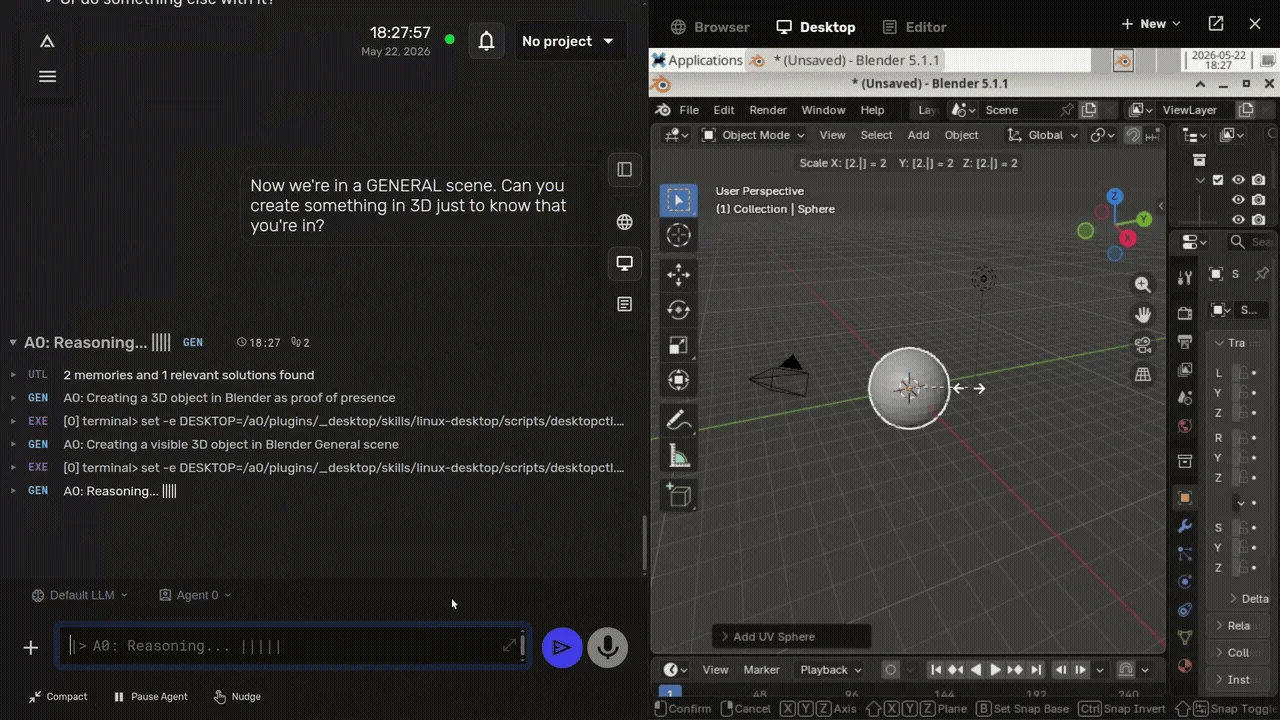Focus the chat message input field
The height and width of the screenshot is (720, 1280).
click(292, 647)
